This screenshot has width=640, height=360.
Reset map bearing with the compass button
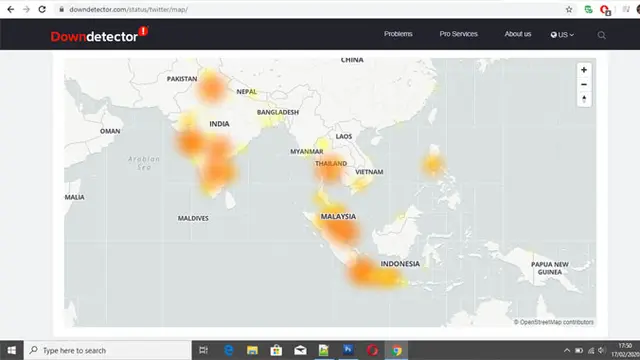tap(584, 99)
